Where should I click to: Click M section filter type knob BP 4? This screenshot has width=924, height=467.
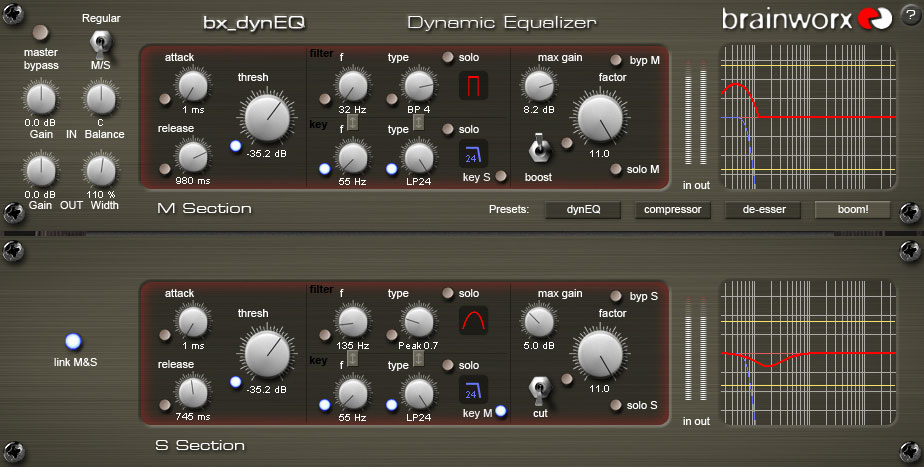[x=418, y=85]
